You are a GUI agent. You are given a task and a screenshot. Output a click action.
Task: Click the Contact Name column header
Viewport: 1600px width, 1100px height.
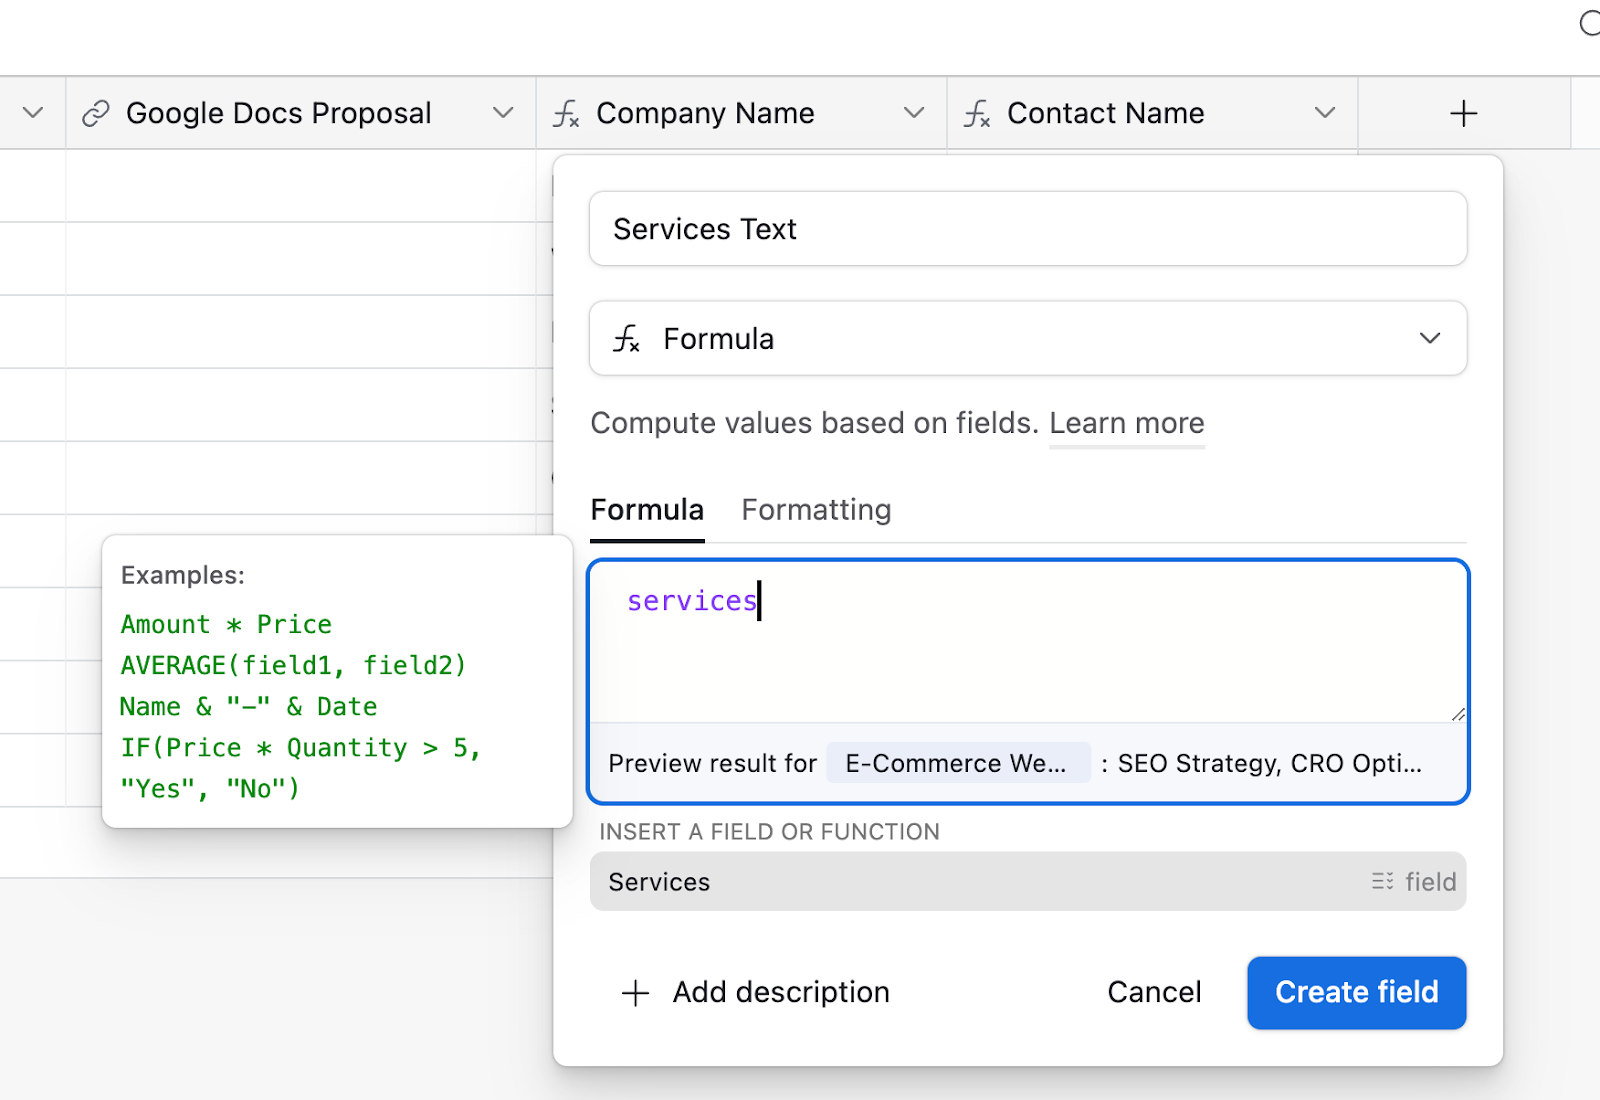point(1152,113)
